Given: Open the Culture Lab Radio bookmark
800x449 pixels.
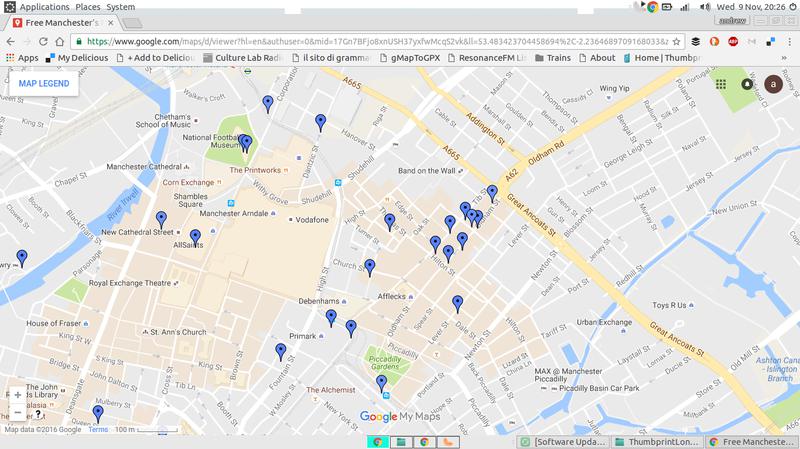Looking at the screenshot, I should (242, 58).
